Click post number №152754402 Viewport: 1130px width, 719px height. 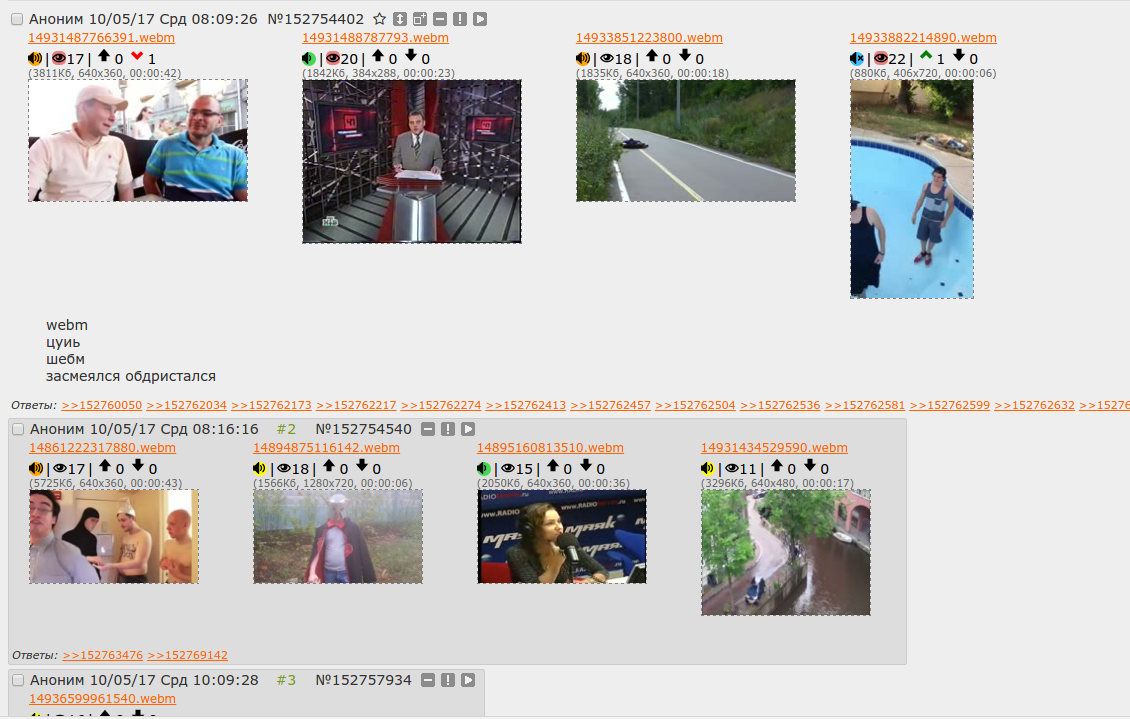[x=316, y=19]
